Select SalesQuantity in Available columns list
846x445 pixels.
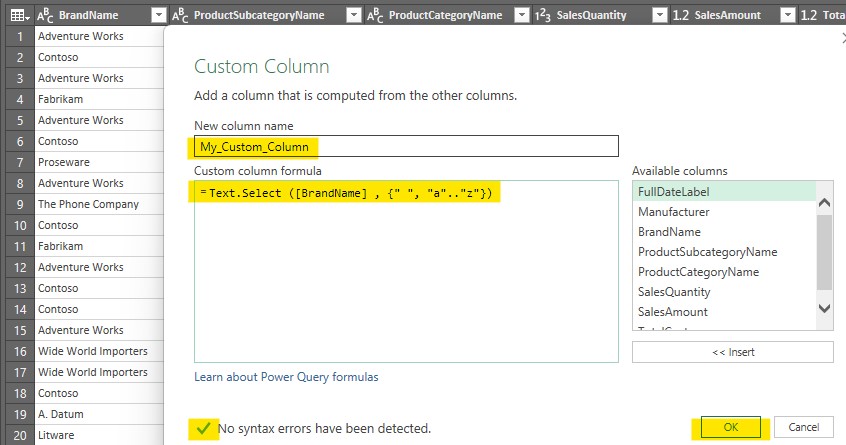point(674,292)
